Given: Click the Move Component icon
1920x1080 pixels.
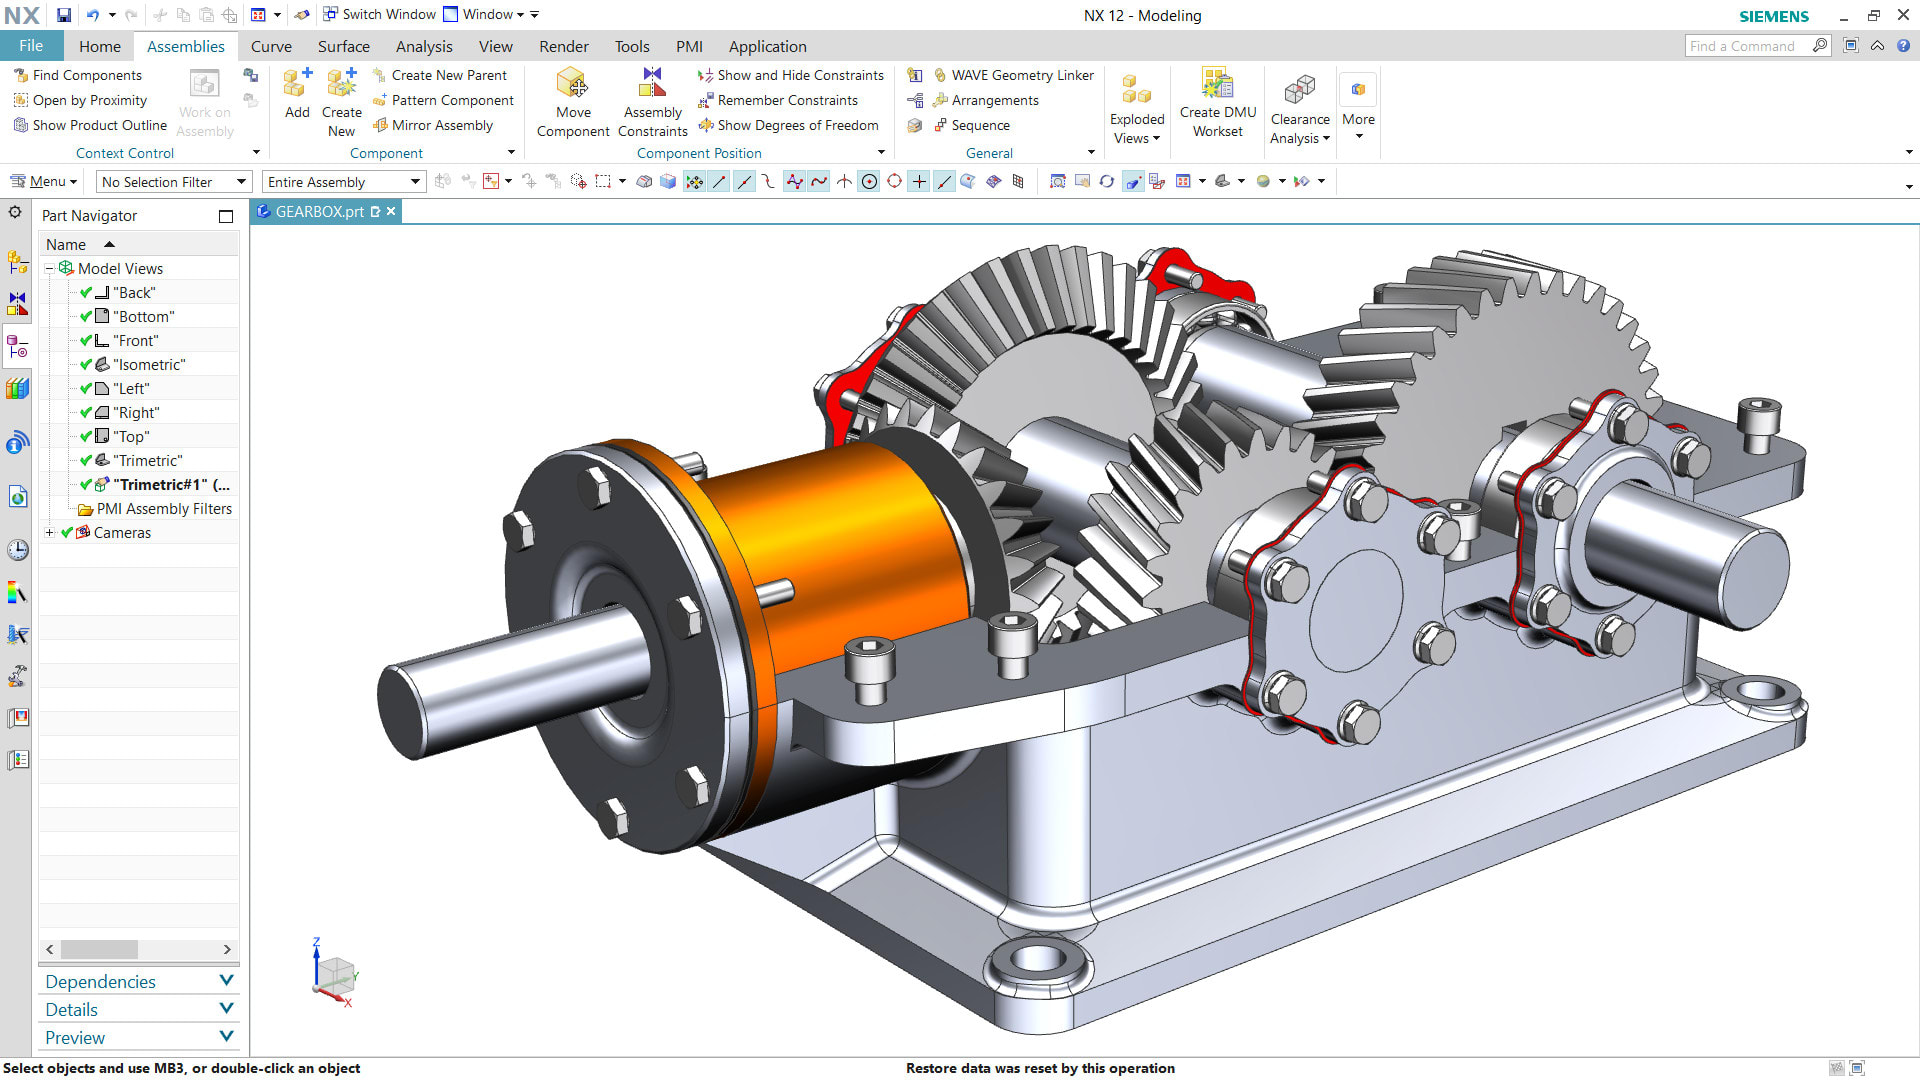Looking at the screenshot, I should (x=572, y=84).
